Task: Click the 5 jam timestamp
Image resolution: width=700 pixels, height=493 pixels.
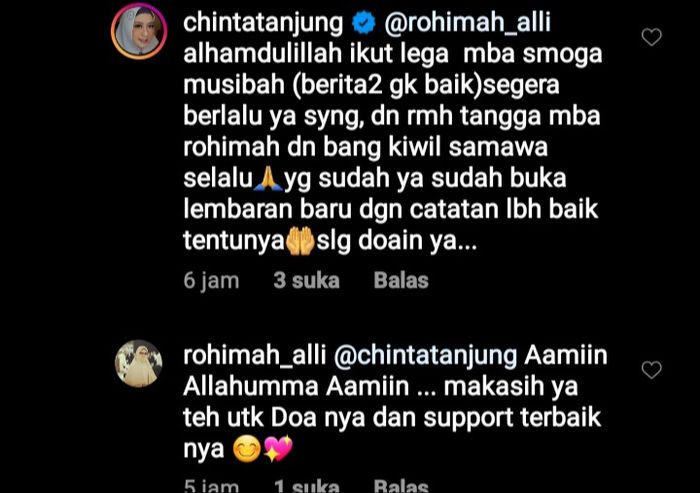Action: pos(211,486)
